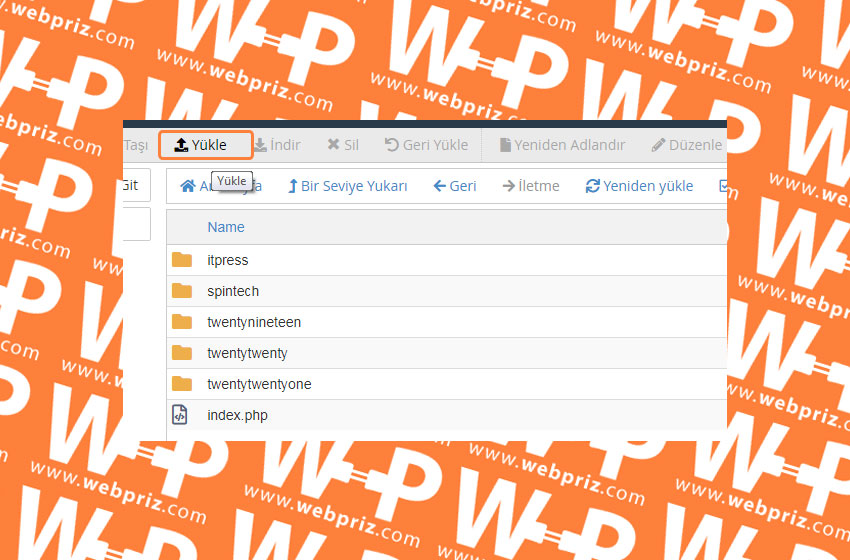Select the spintech folder name

tap(233, 292)
